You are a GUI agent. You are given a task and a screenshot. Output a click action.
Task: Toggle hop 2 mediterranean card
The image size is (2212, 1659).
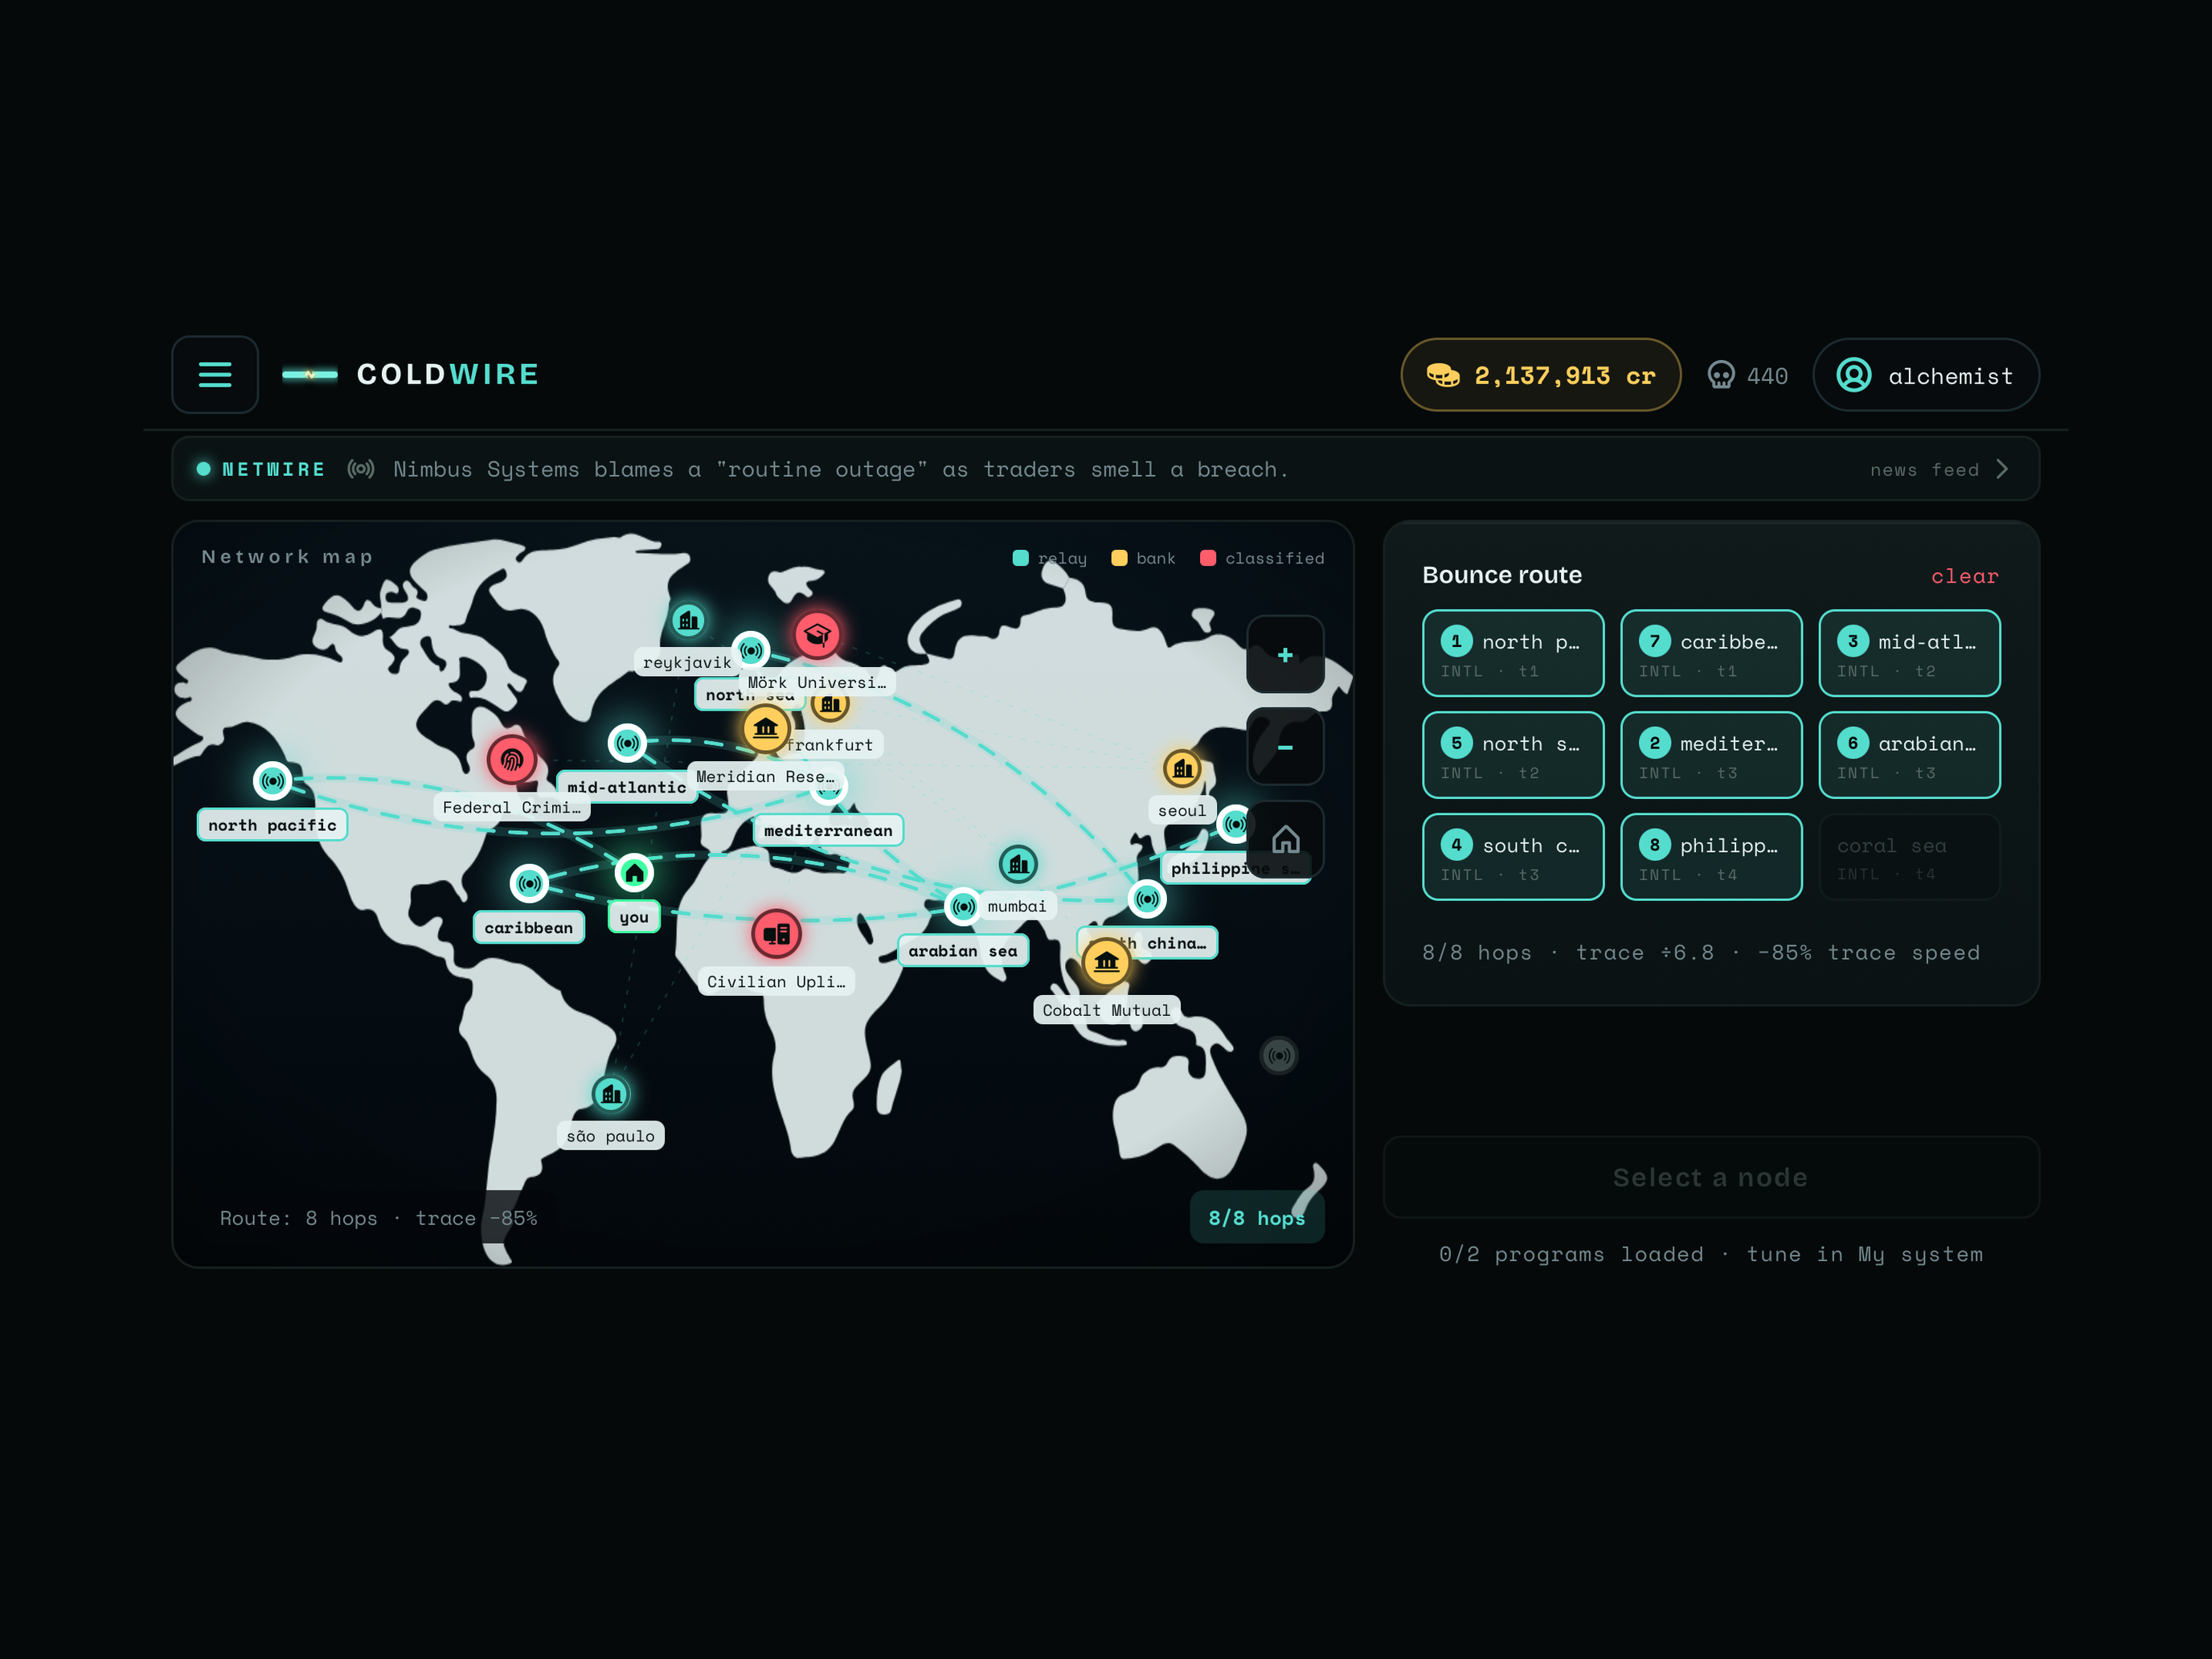click(x=1711, y=755)
